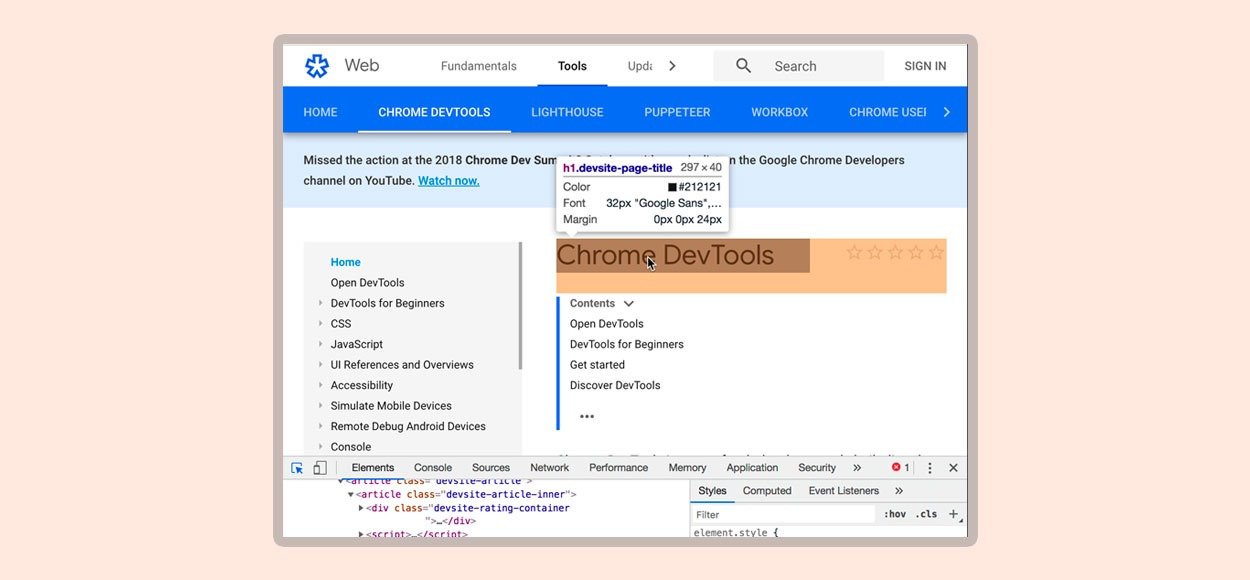Rate the page with the third star

tap(895, 252)
